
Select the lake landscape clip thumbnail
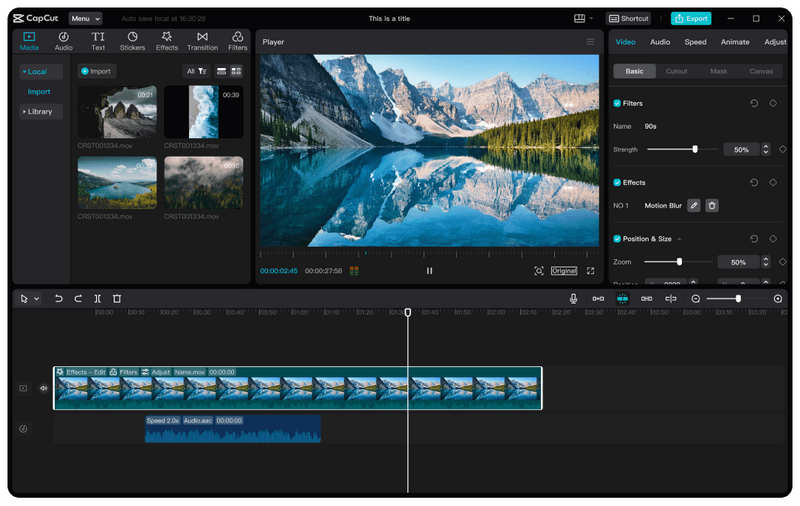[x=117, y=183]
